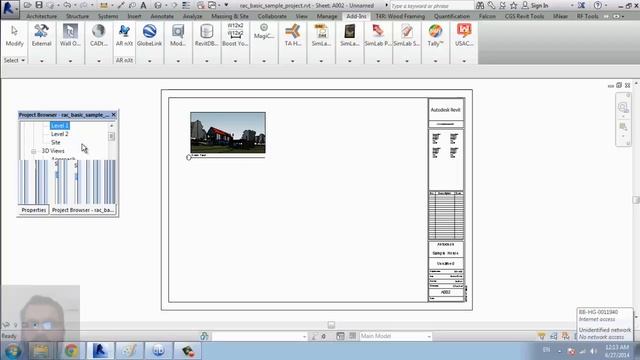Launch the AR eXt add-in icon
Image resolution: width=640 pixels, height=360 pixels.
(124, 36)
